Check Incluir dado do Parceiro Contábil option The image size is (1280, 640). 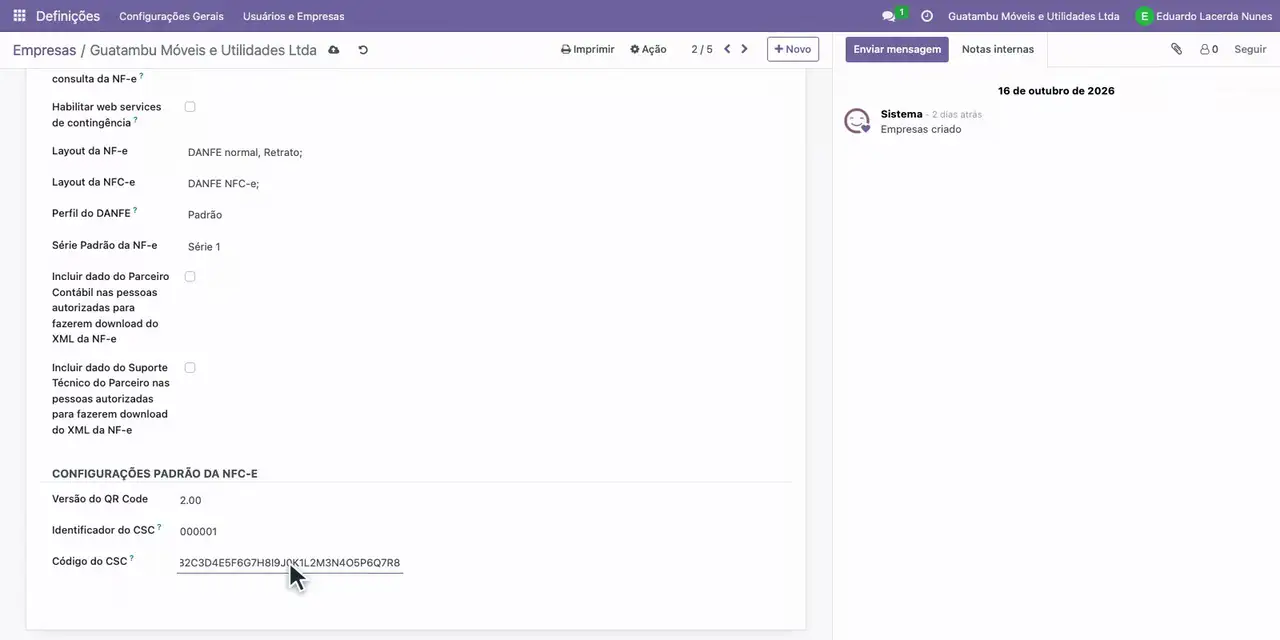(190, 277)
